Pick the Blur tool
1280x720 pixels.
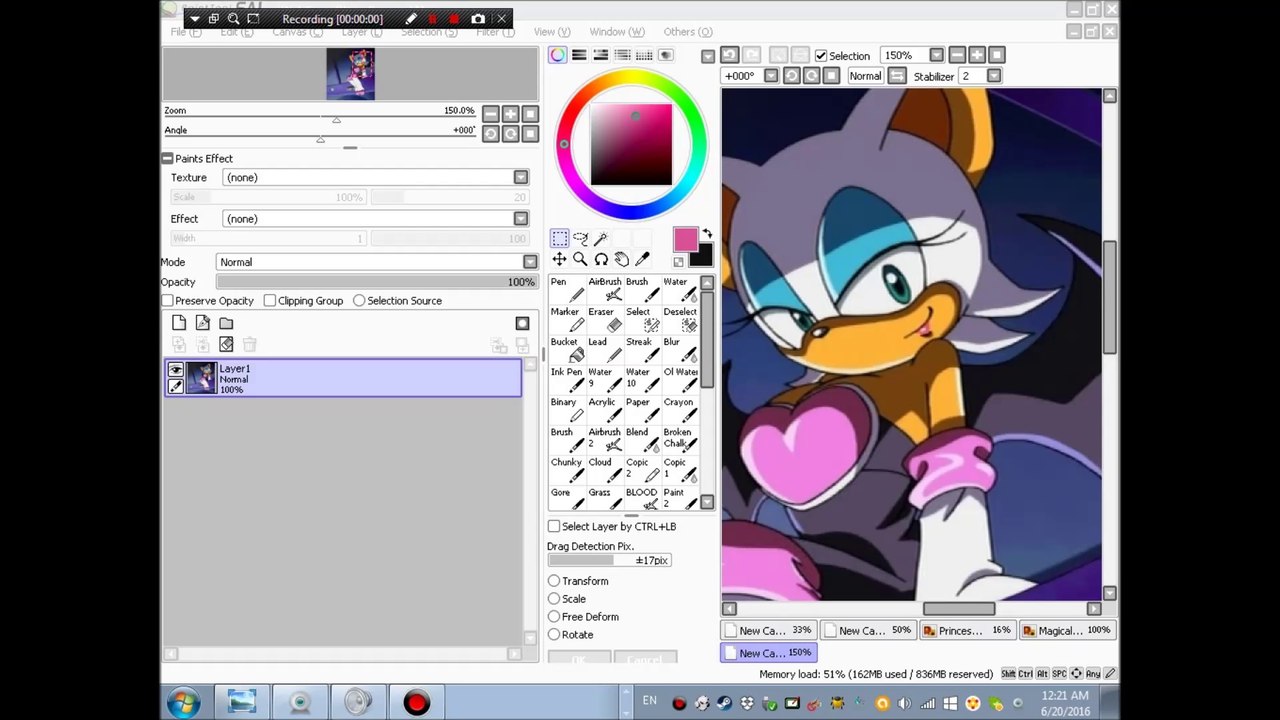[681, 350]
